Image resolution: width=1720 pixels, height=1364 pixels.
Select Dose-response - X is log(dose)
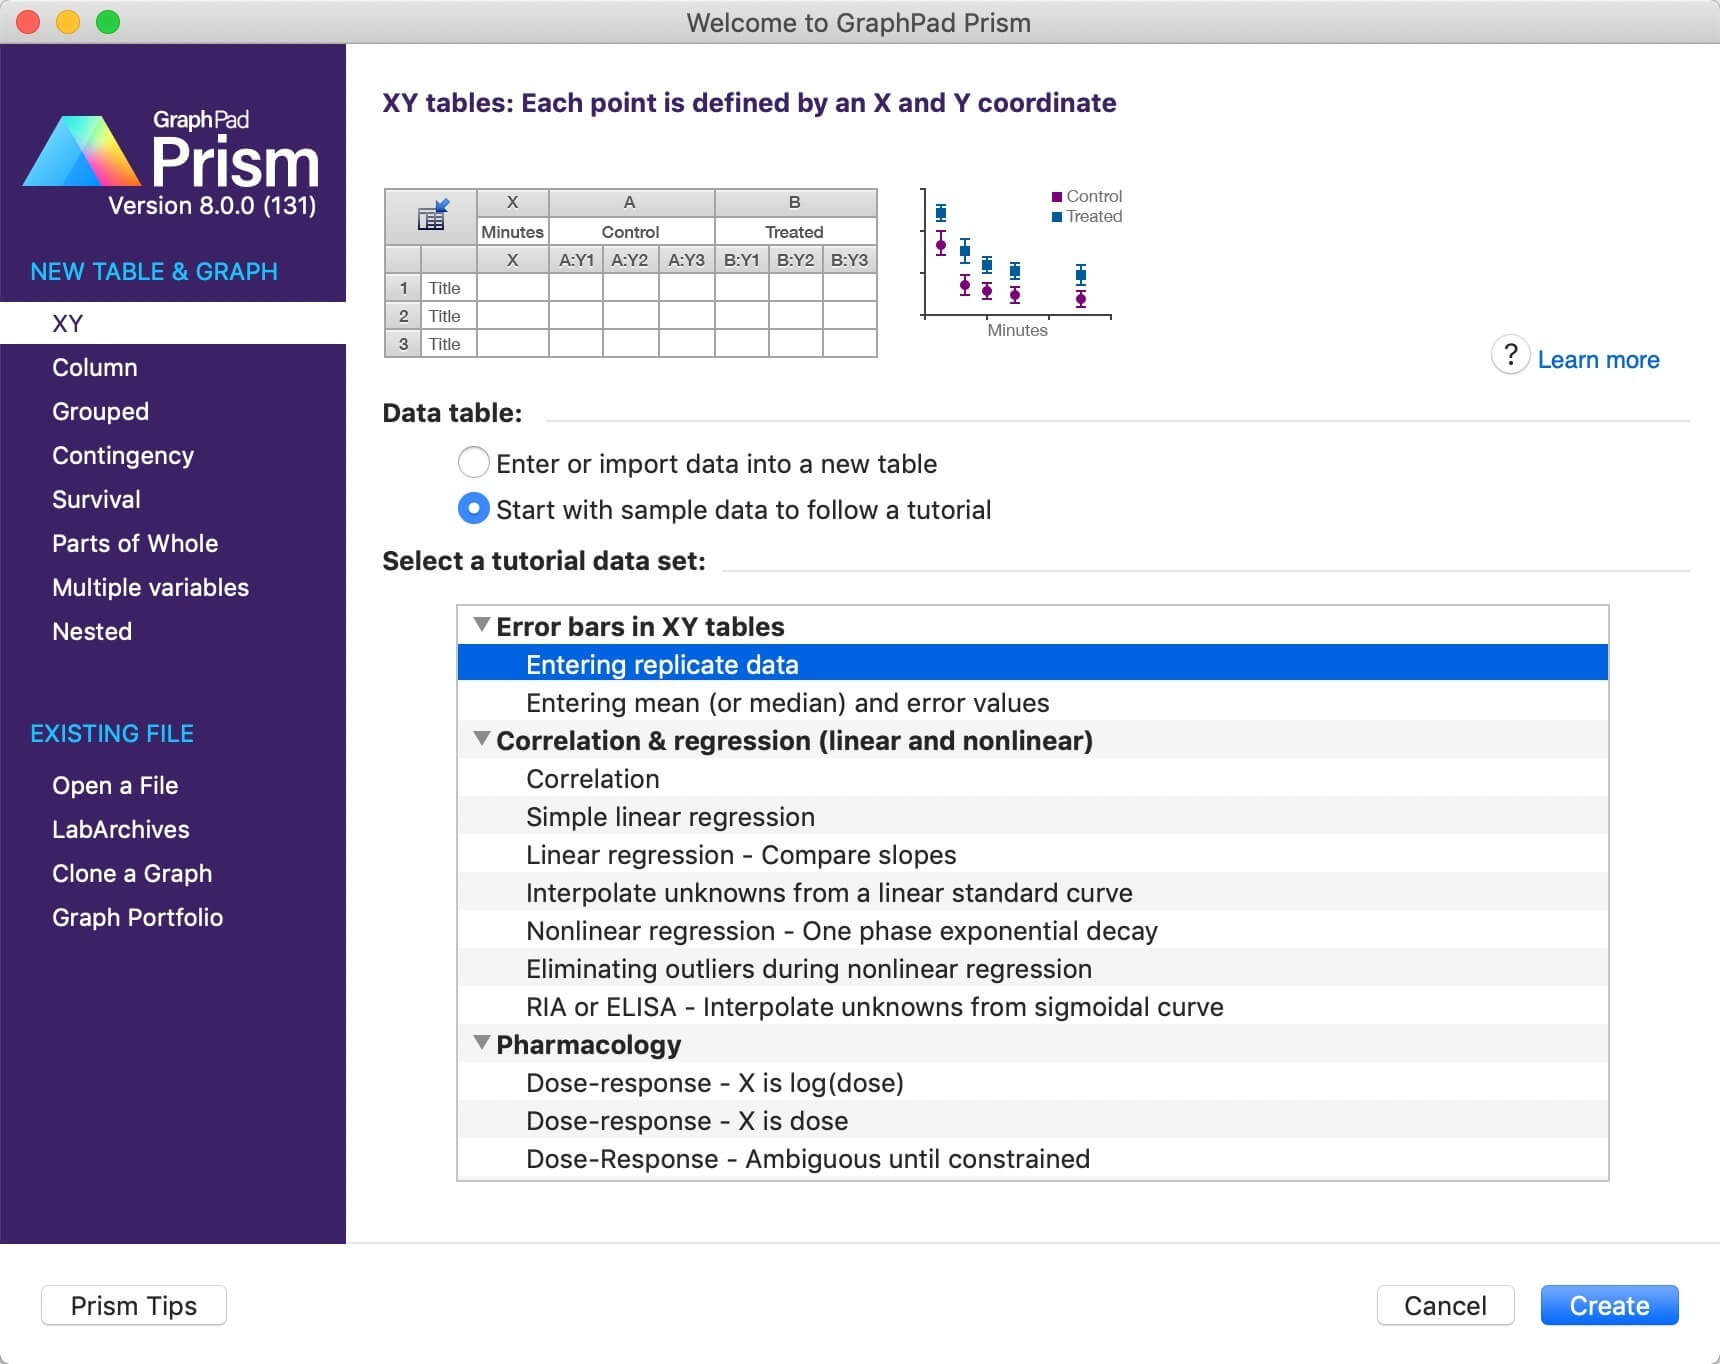pos(1033,1081)
